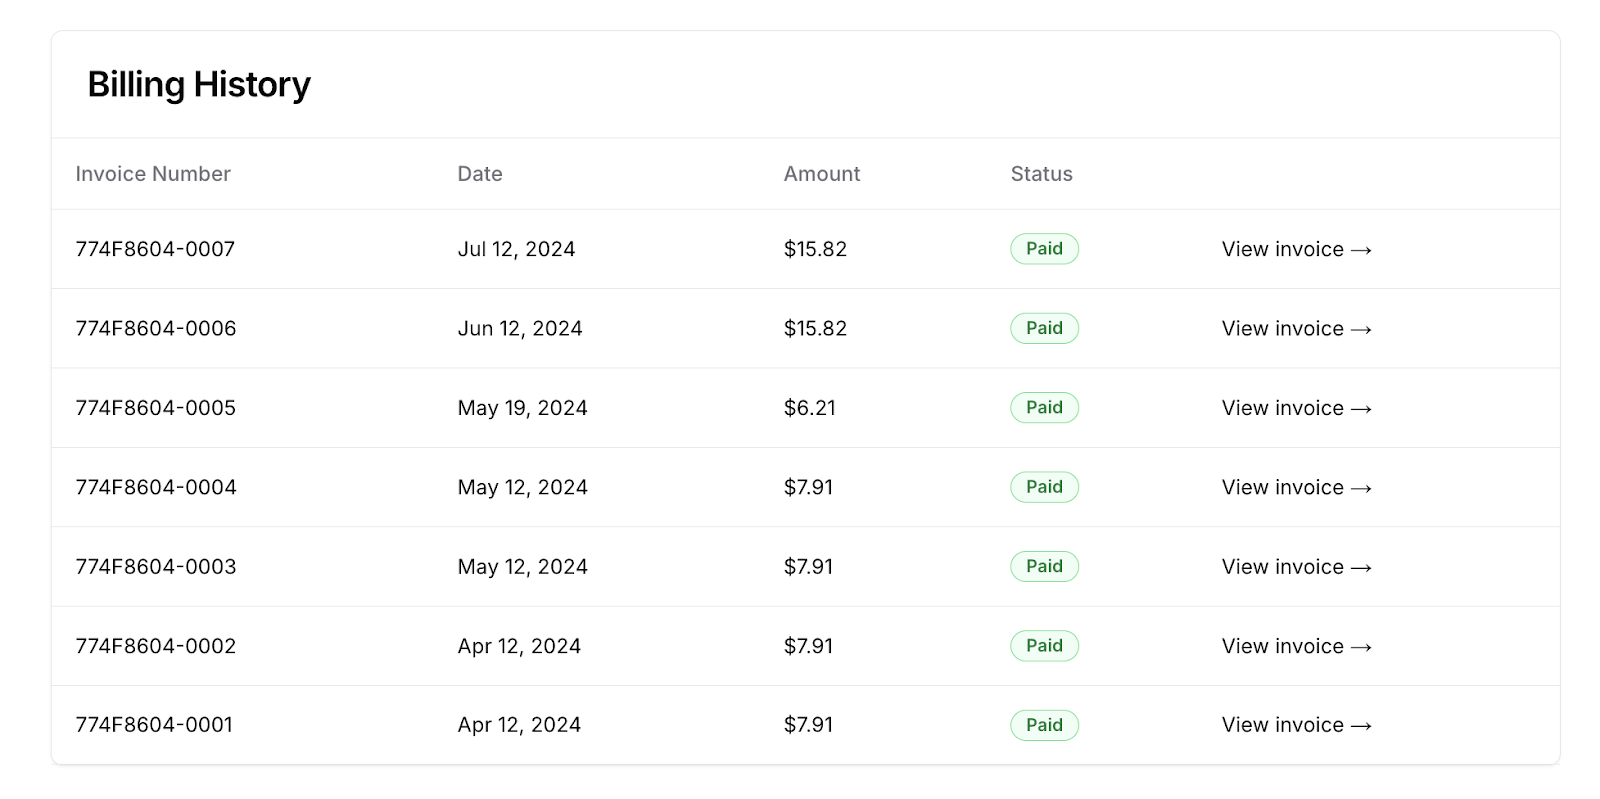This screenshot has height=799, width=1600.
Task: Click the May 19, 2024 date cell
Action: coord(522,408)
